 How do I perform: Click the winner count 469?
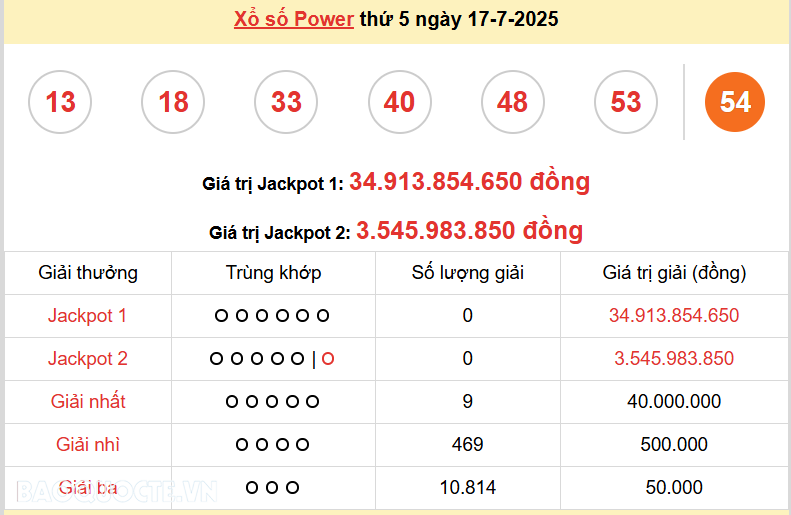pyautogui.click(x=468, y=444)
